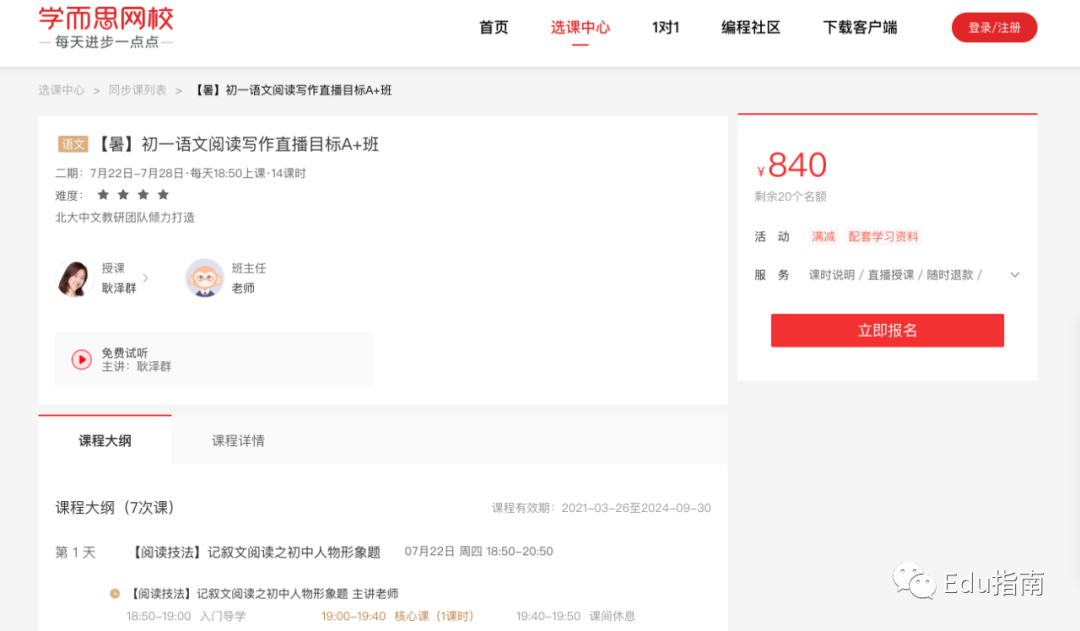Click the 满减 activity tag
The image size is (1080, 631).
pyautogui.click(x=823, y=237)
